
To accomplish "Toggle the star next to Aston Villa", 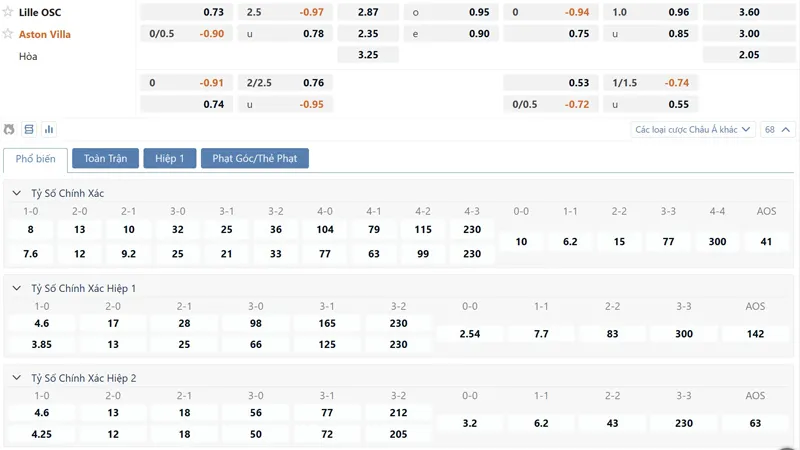I will point(9,33).
